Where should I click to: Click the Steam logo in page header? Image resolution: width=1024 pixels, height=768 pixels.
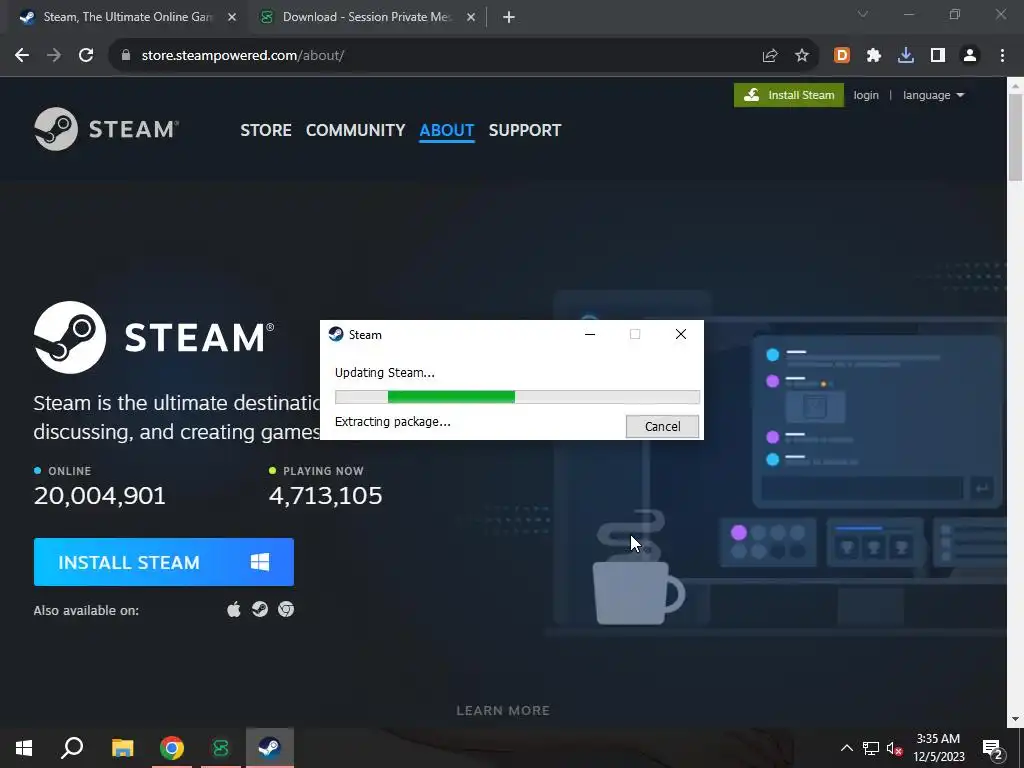coord(106,129)
